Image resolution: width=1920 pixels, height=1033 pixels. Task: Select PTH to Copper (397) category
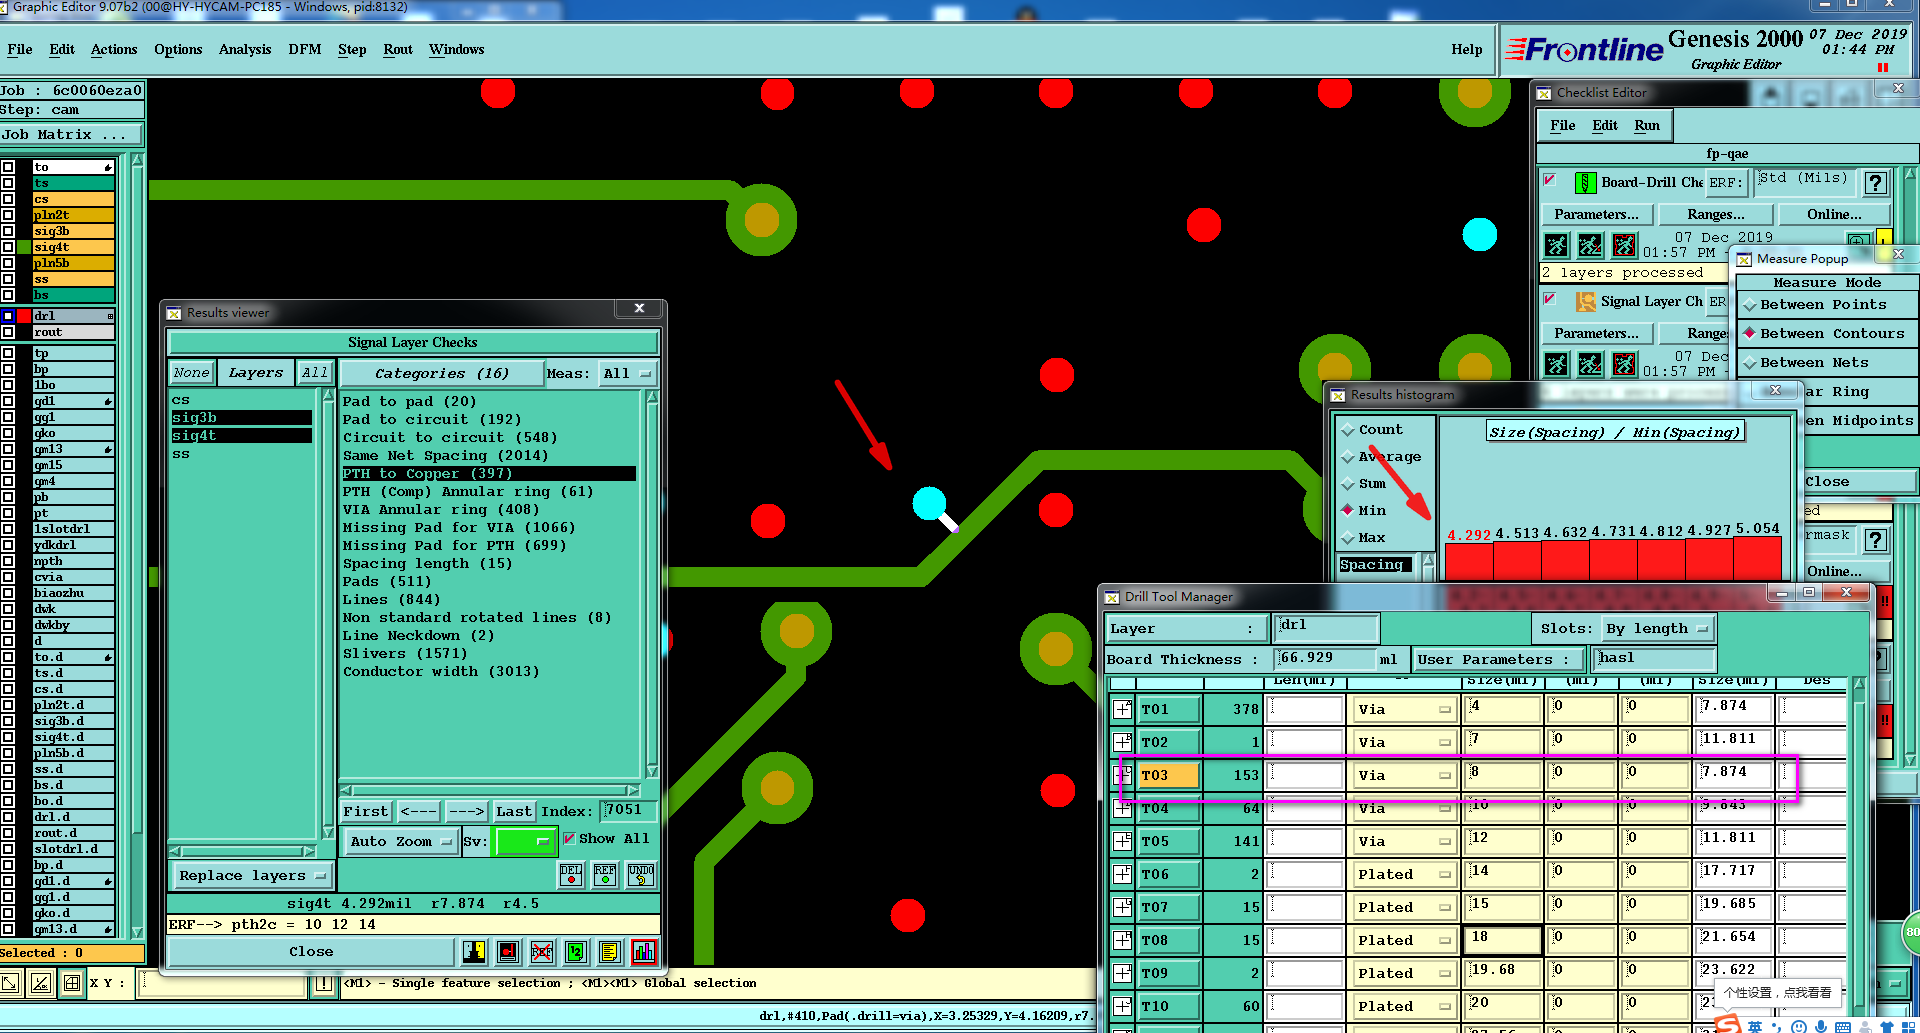pyautogui.click(x=489, y=474)
